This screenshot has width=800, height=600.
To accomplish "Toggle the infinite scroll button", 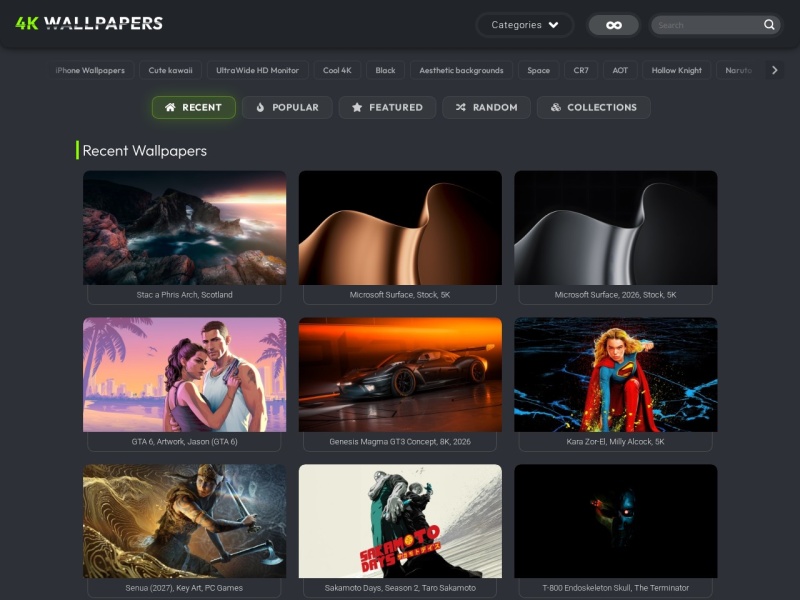I will pyautogui.click(x=613, y=25).
